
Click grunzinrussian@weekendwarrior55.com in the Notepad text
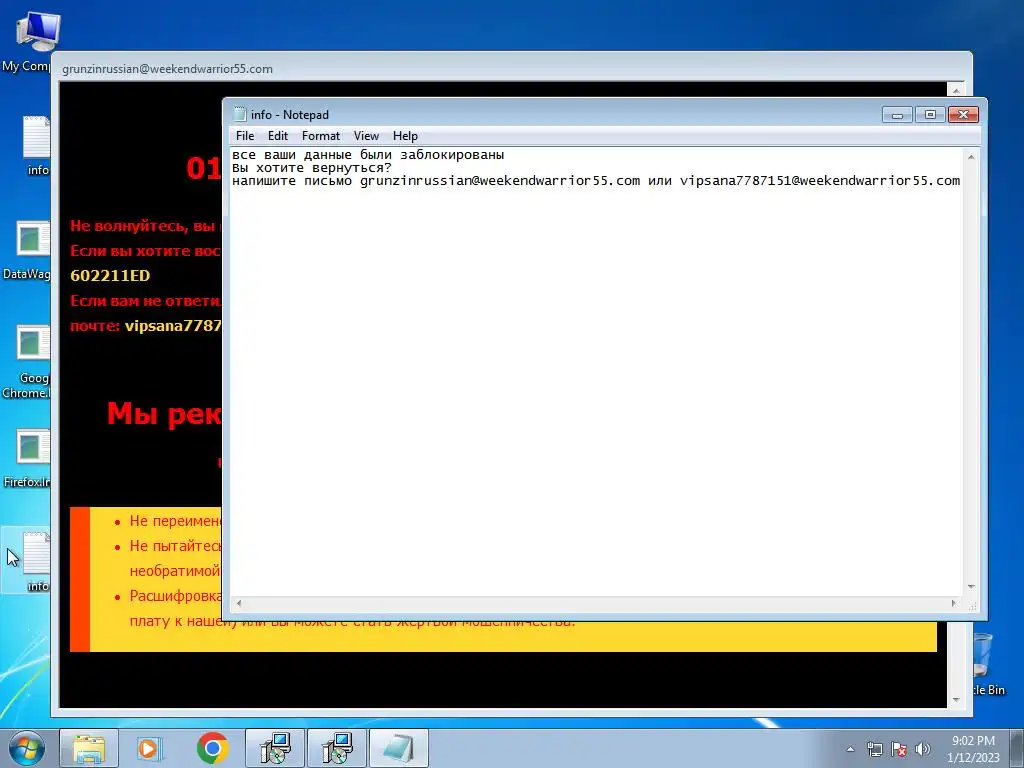(500, 181)
